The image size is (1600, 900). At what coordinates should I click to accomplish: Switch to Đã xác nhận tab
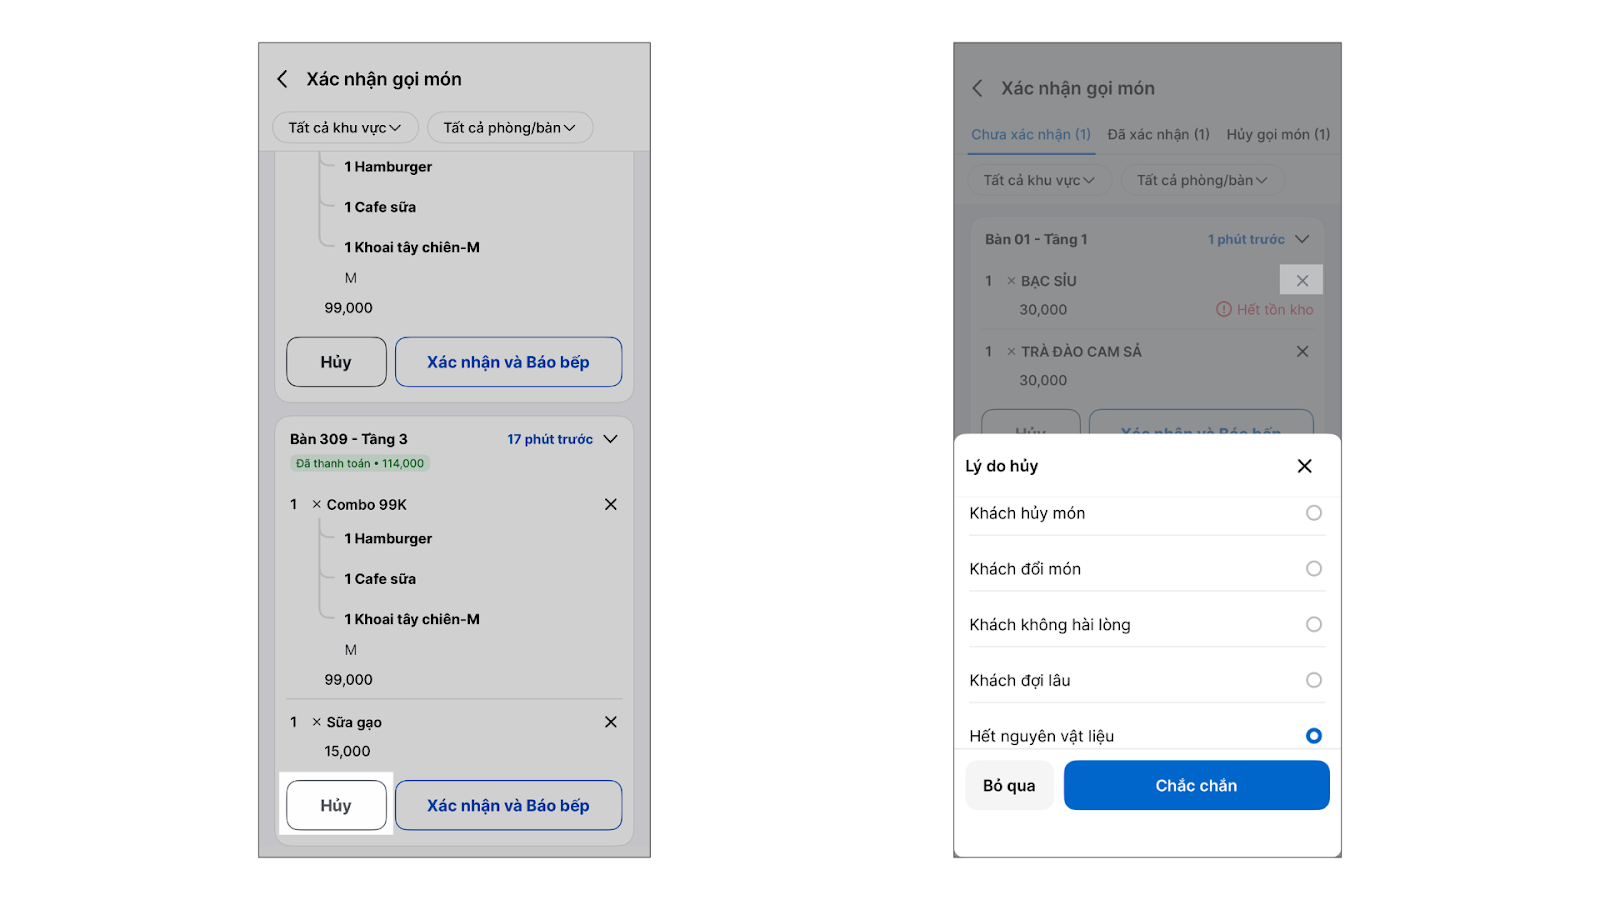pos(1158,134)
